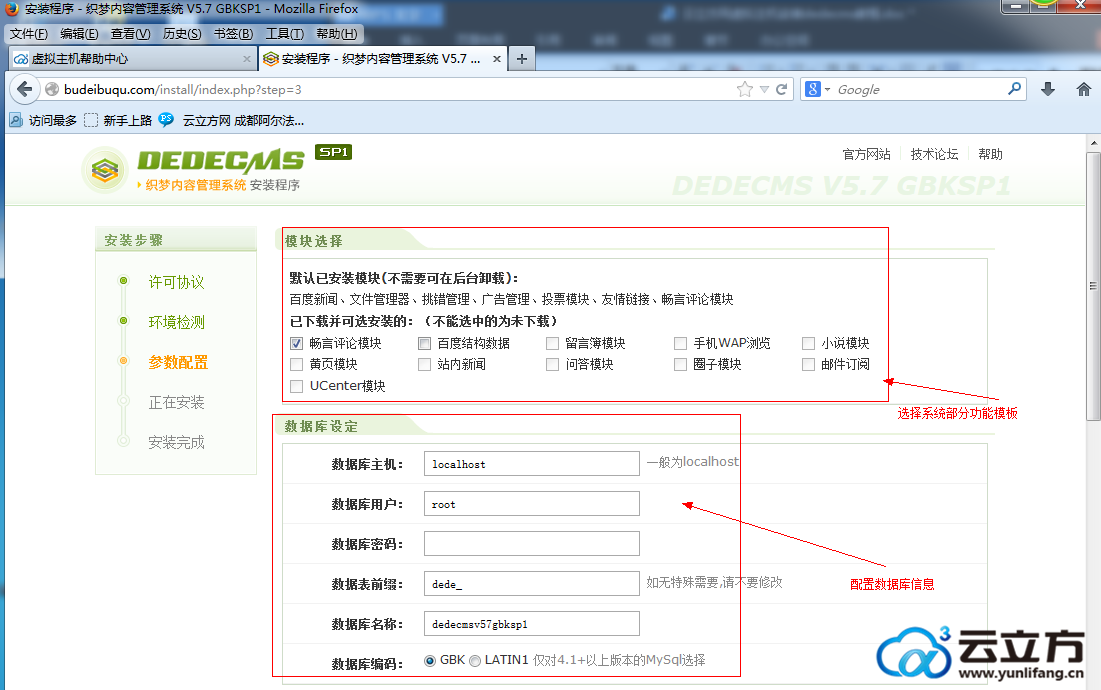Open the 历史(S) menu
Screen dimensions: 1101x690
(182, 34)
